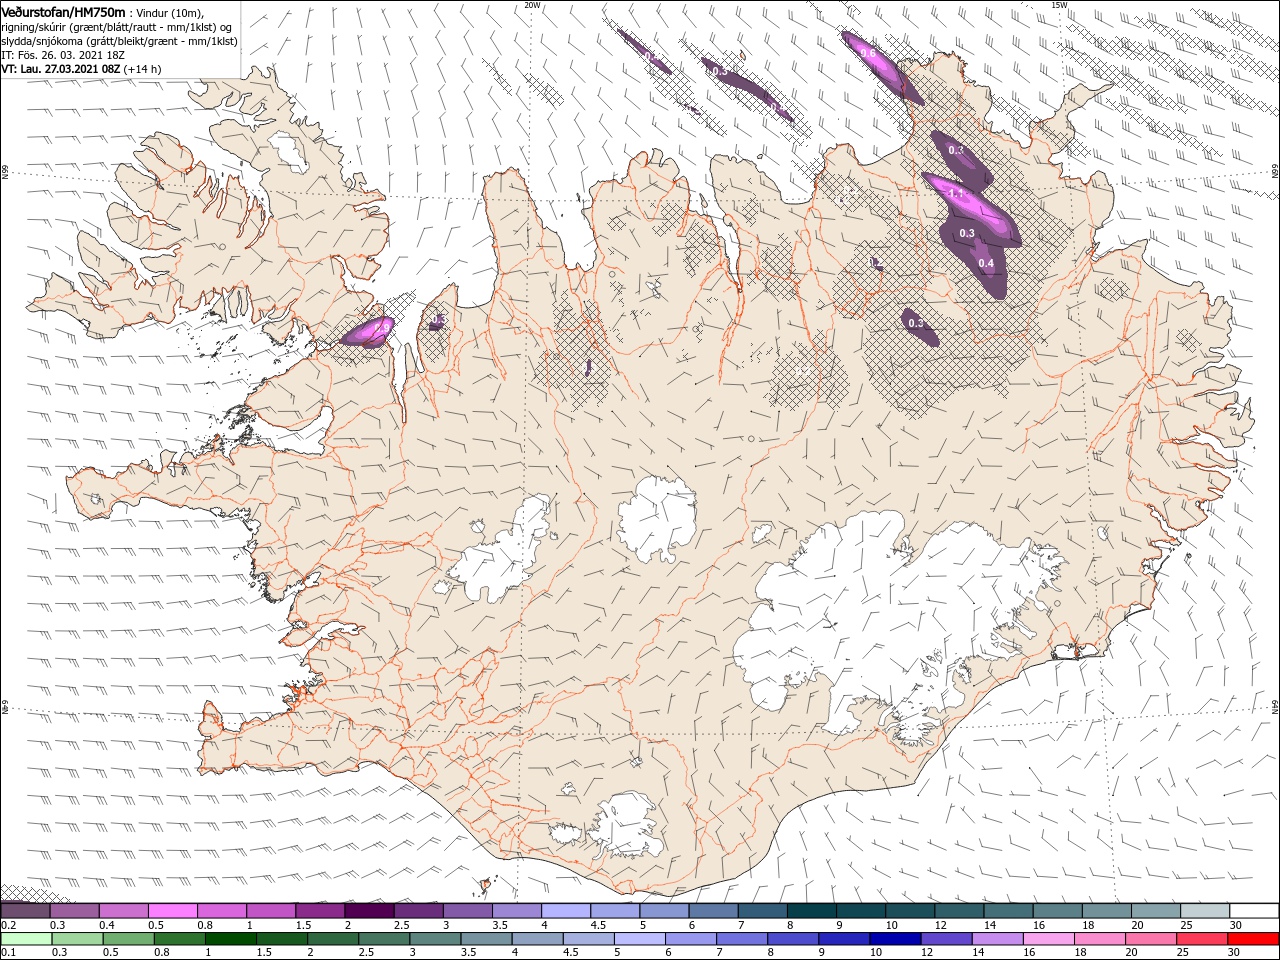Click the bright pink snow patch in the Westfjords bay
The height and width of the screenshot is (960, 1280).
click(369, 330)
